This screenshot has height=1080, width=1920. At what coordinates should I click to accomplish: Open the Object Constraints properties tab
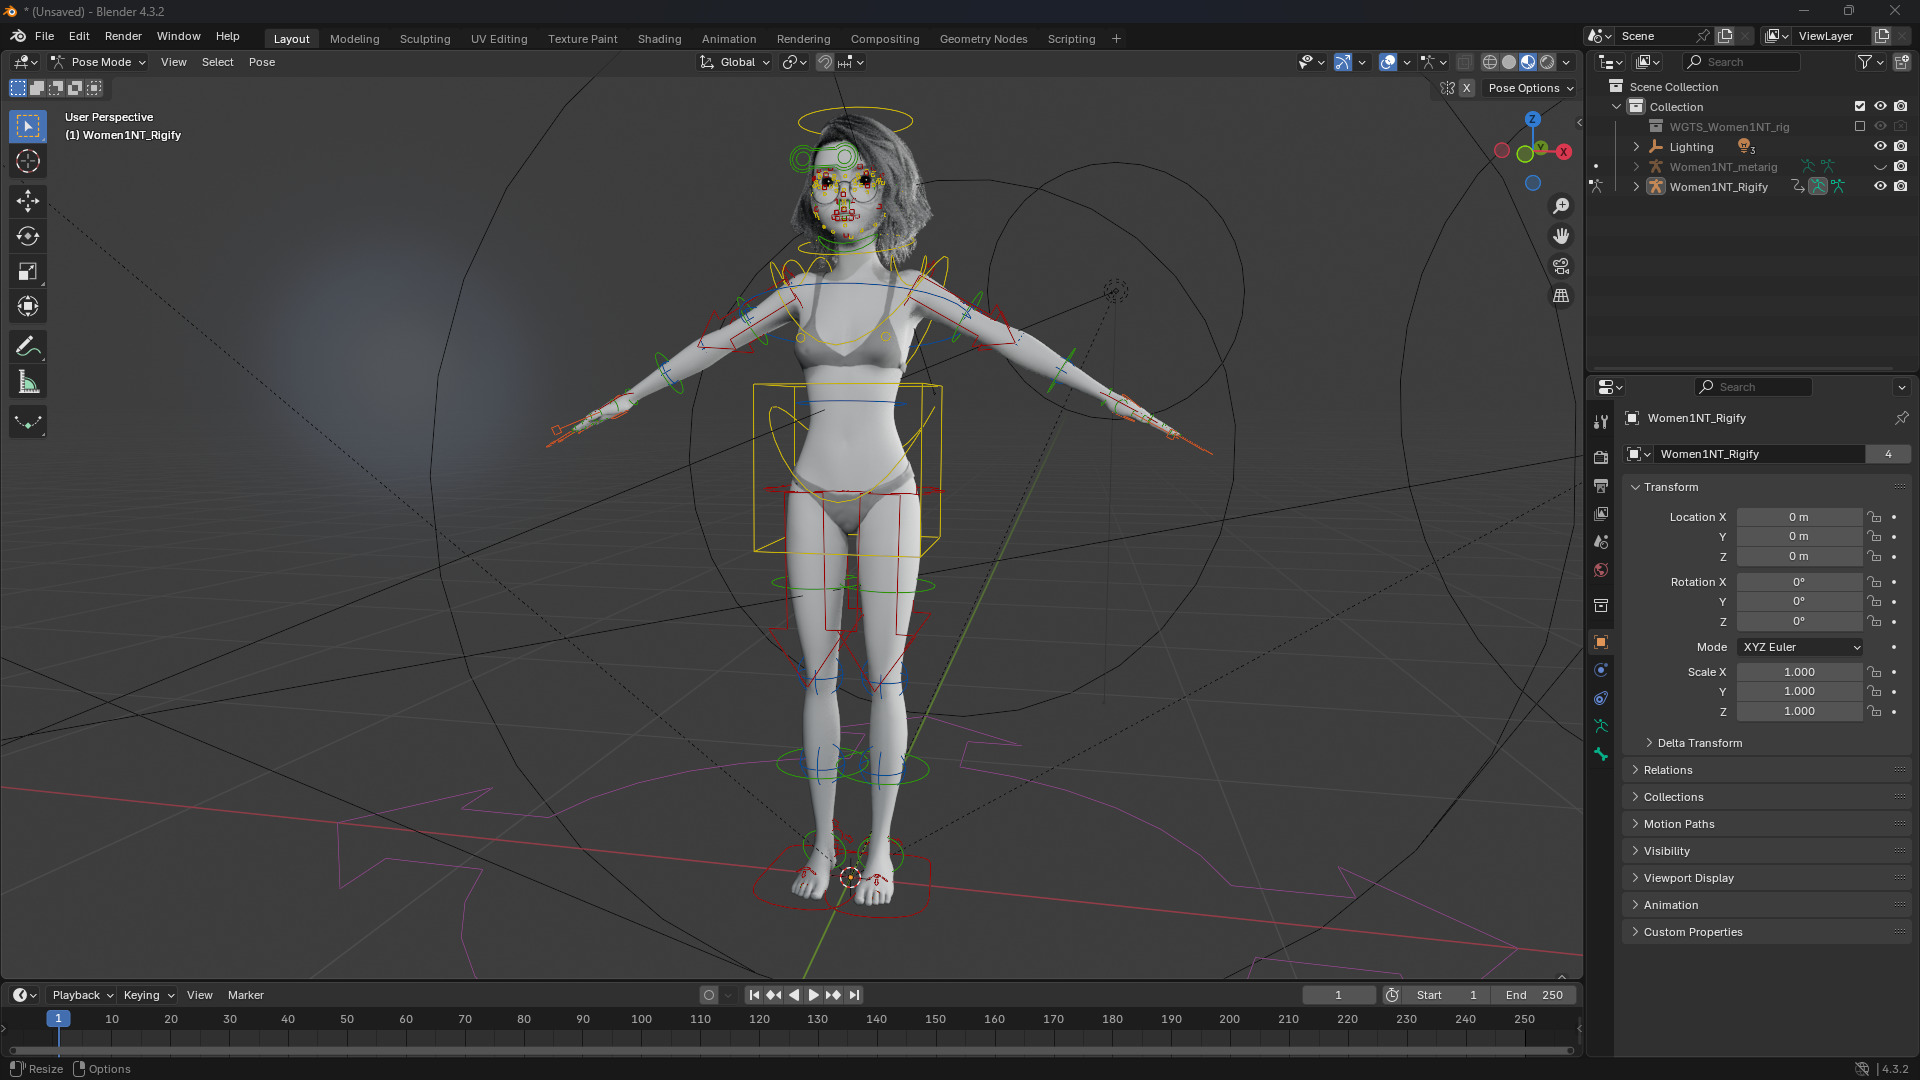point(1601,698)
